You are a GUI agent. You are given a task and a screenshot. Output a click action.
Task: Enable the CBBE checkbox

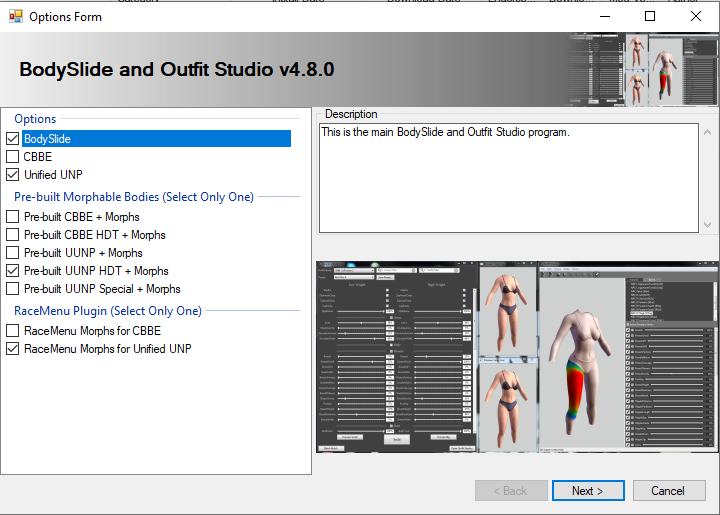[x=13, y=157]
